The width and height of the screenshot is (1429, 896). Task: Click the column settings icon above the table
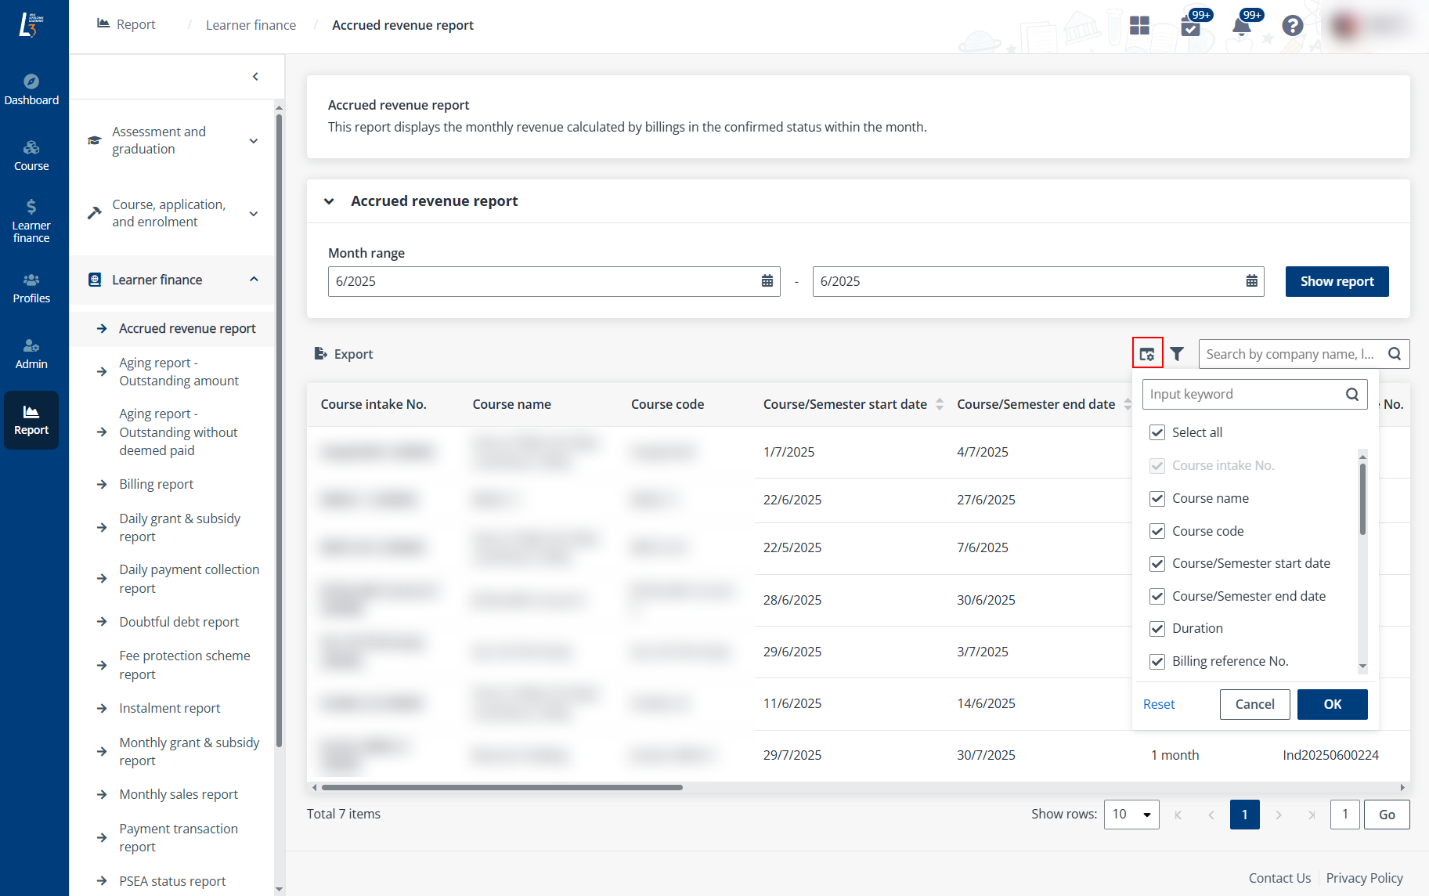[x=1147, y=353]
